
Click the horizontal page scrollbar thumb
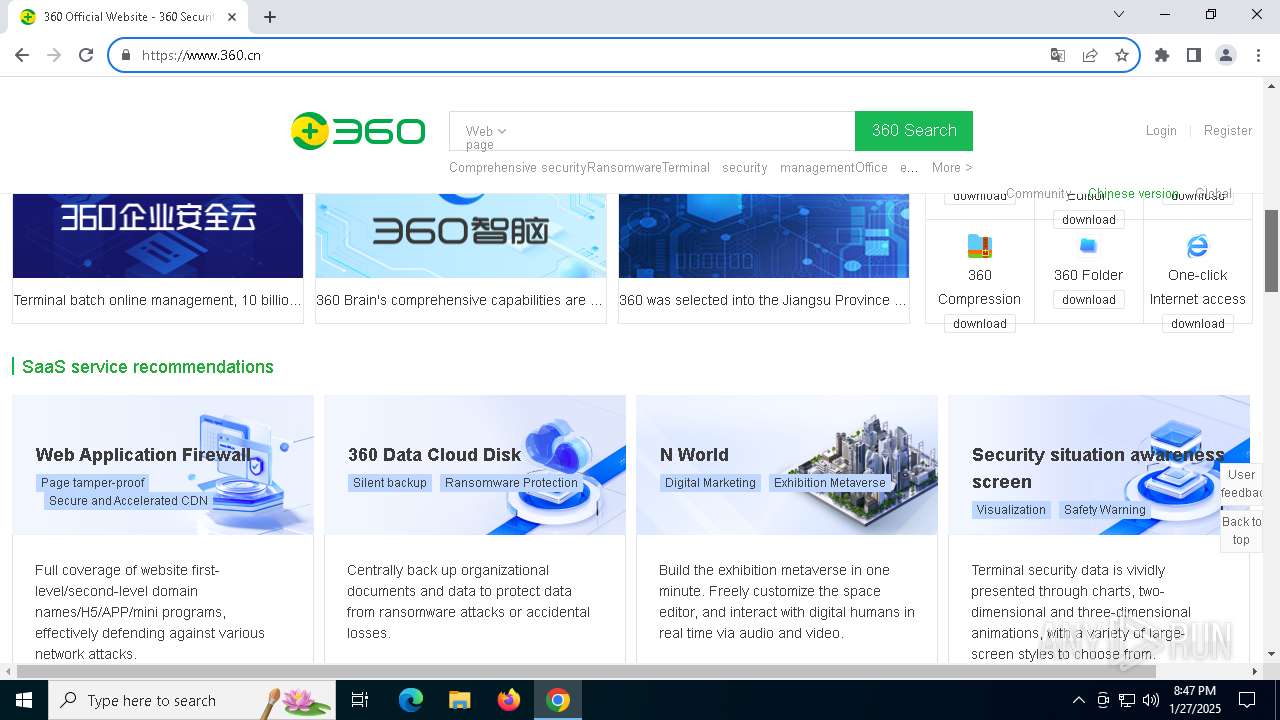point(585,672)
